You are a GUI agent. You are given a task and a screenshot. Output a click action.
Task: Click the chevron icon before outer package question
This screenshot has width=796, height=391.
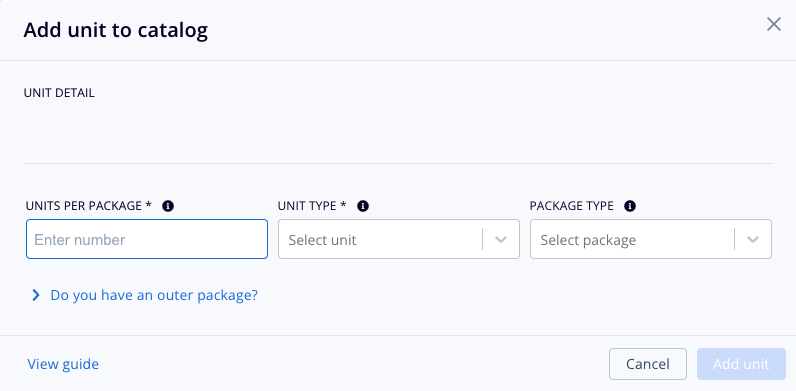(36, 295)
